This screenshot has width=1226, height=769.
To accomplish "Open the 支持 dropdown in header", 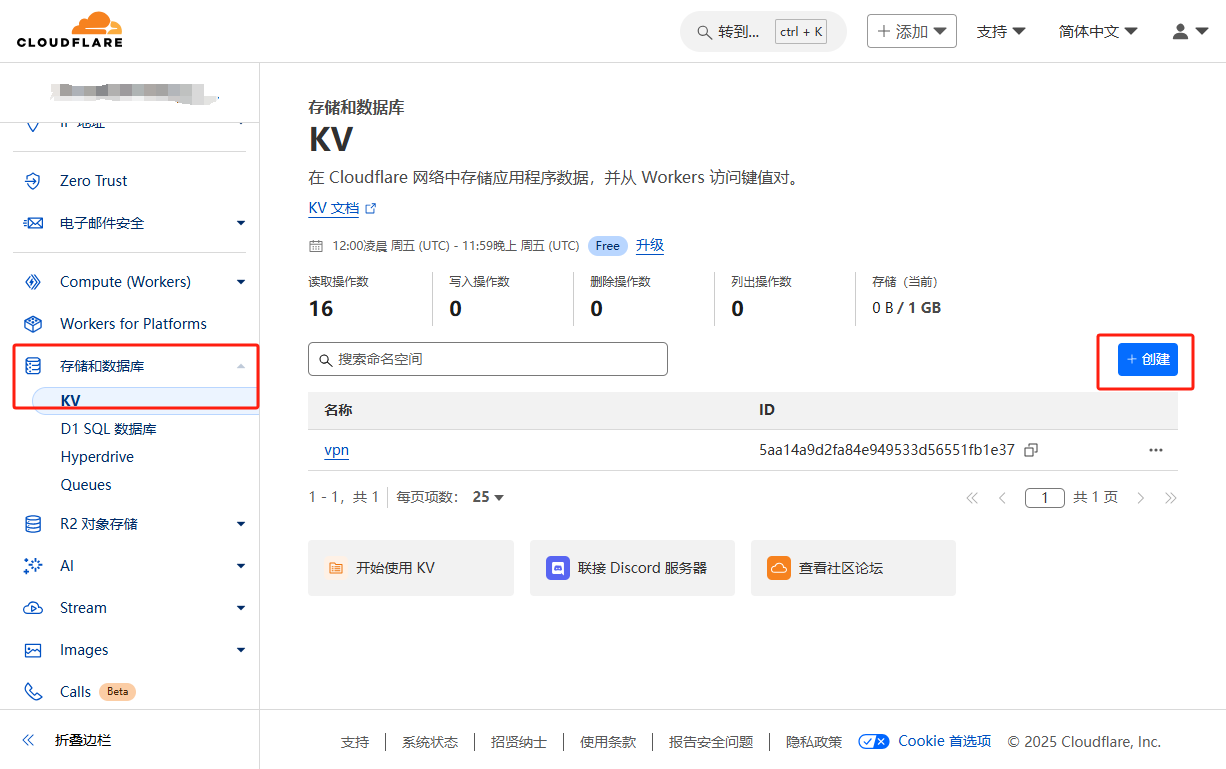I will coord(1001,31).
